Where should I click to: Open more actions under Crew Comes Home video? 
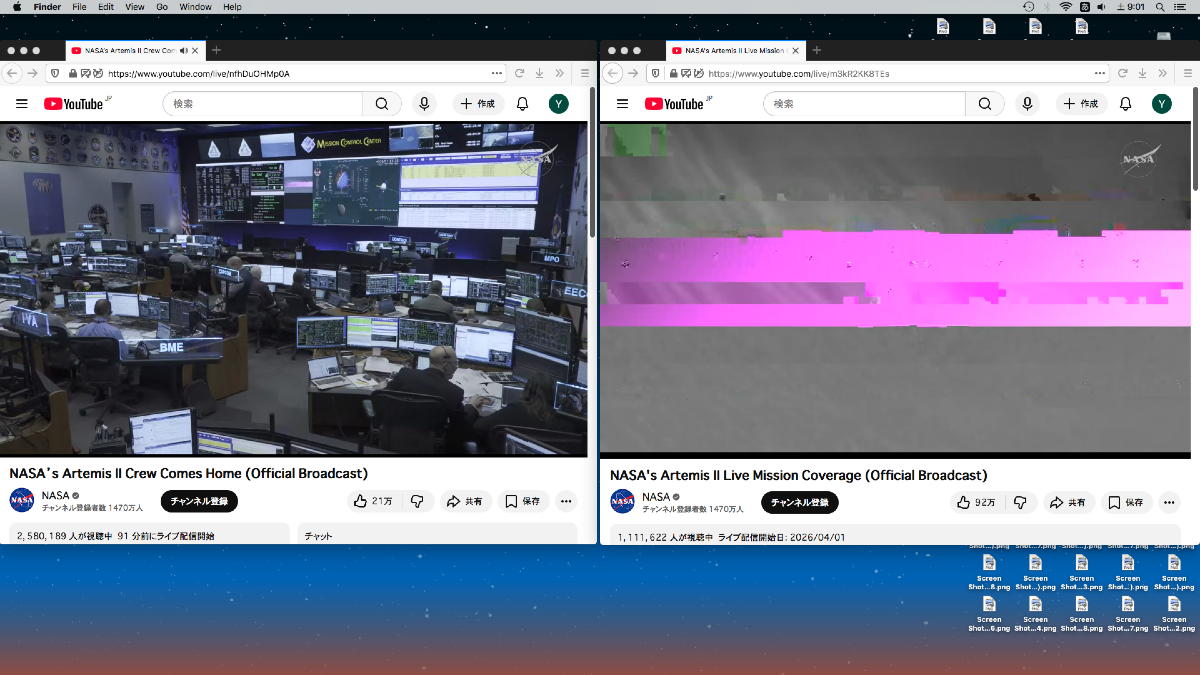[566, 501]
